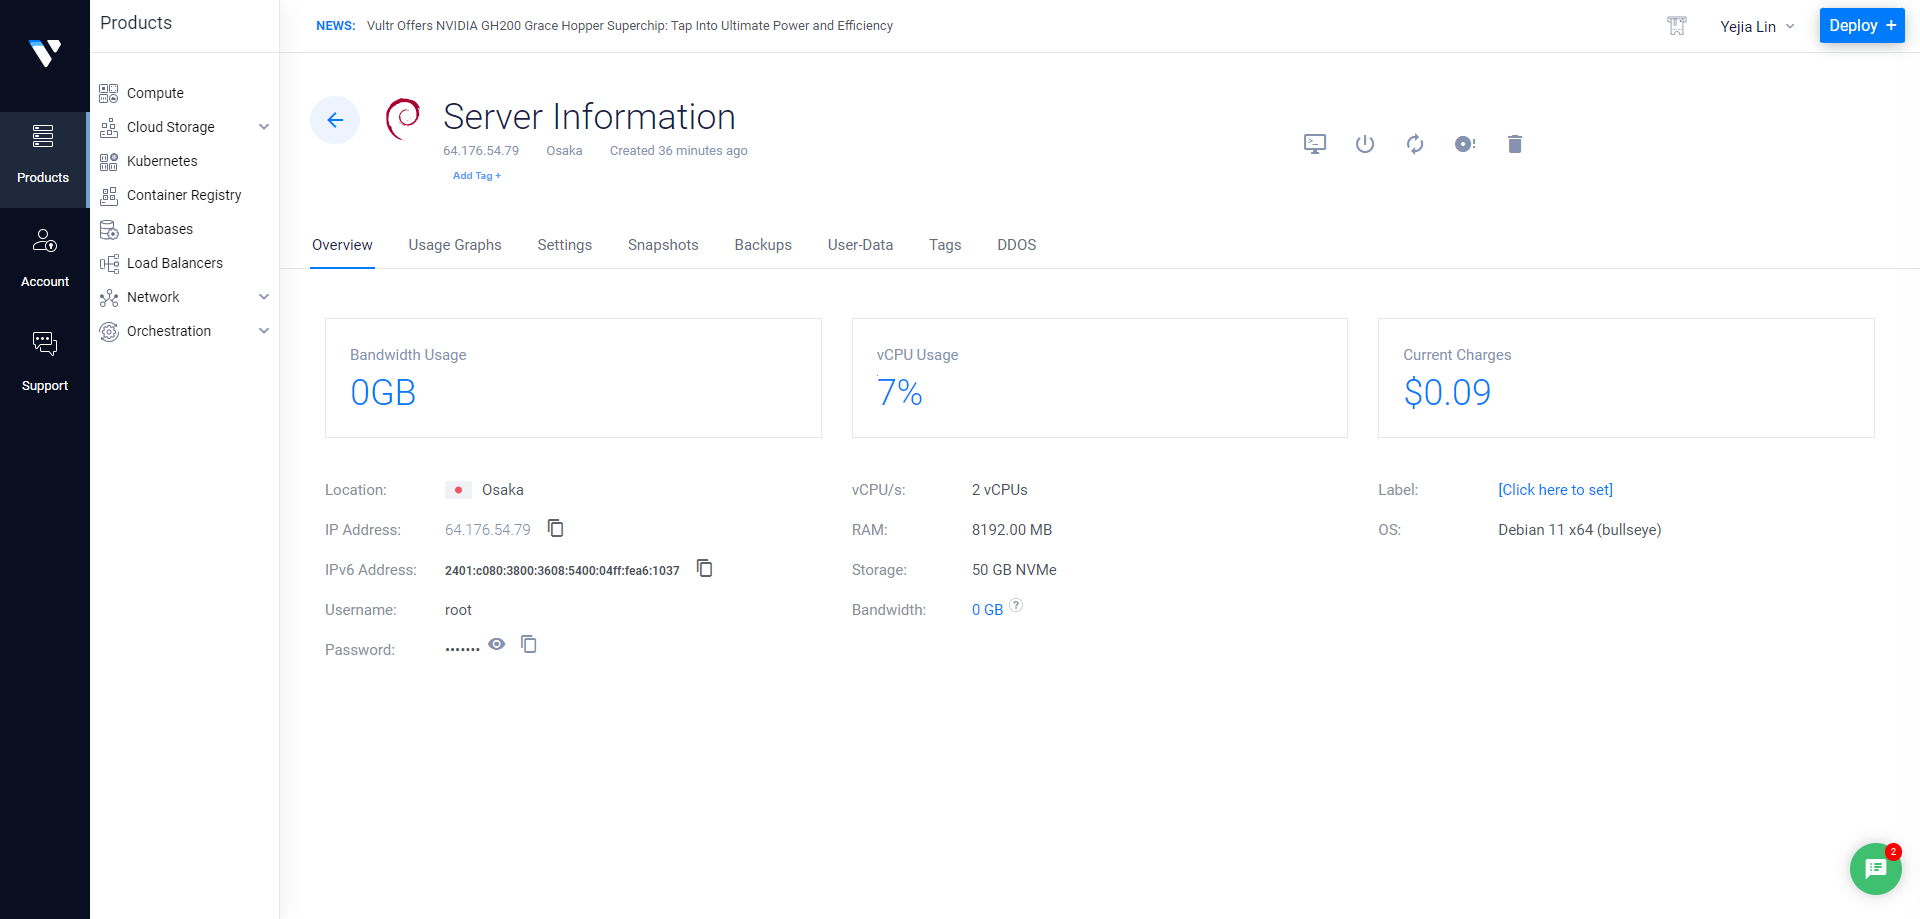
Task: Switch to the Overview tab
Action: (342, 245)
